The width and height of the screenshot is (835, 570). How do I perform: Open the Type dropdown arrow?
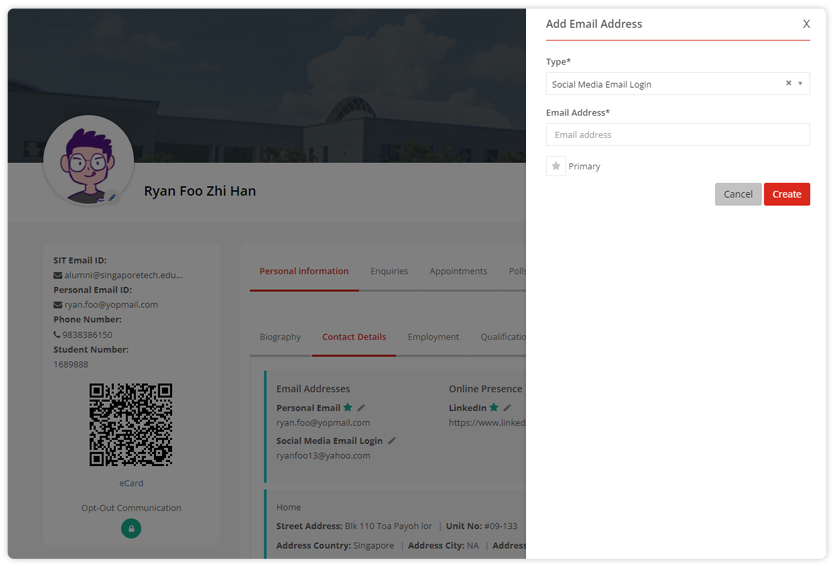tap(800, 84)
